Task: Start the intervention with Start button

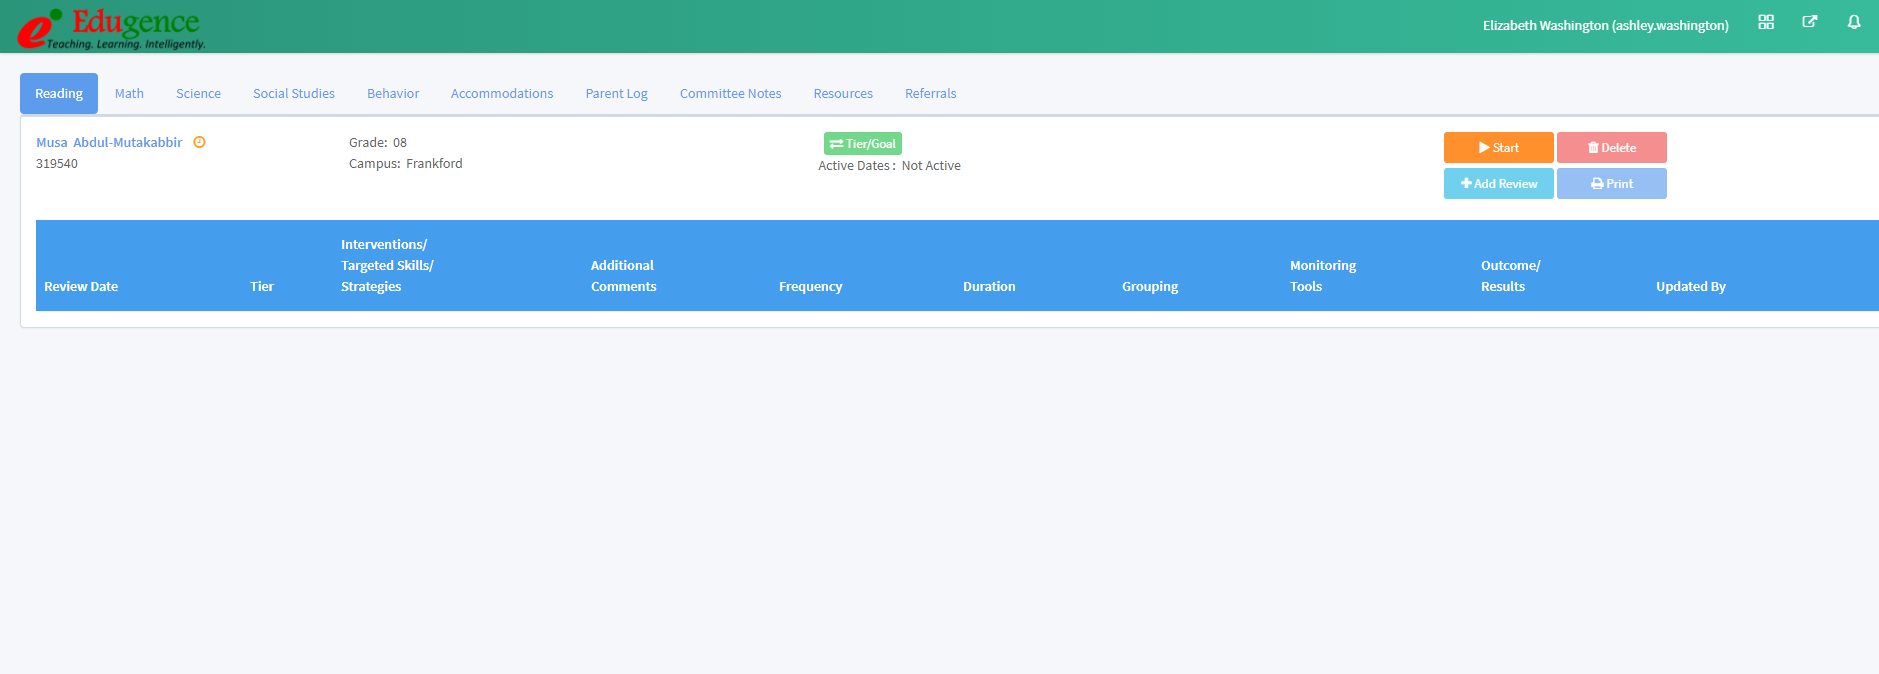Action: (x=1498, y=148)
